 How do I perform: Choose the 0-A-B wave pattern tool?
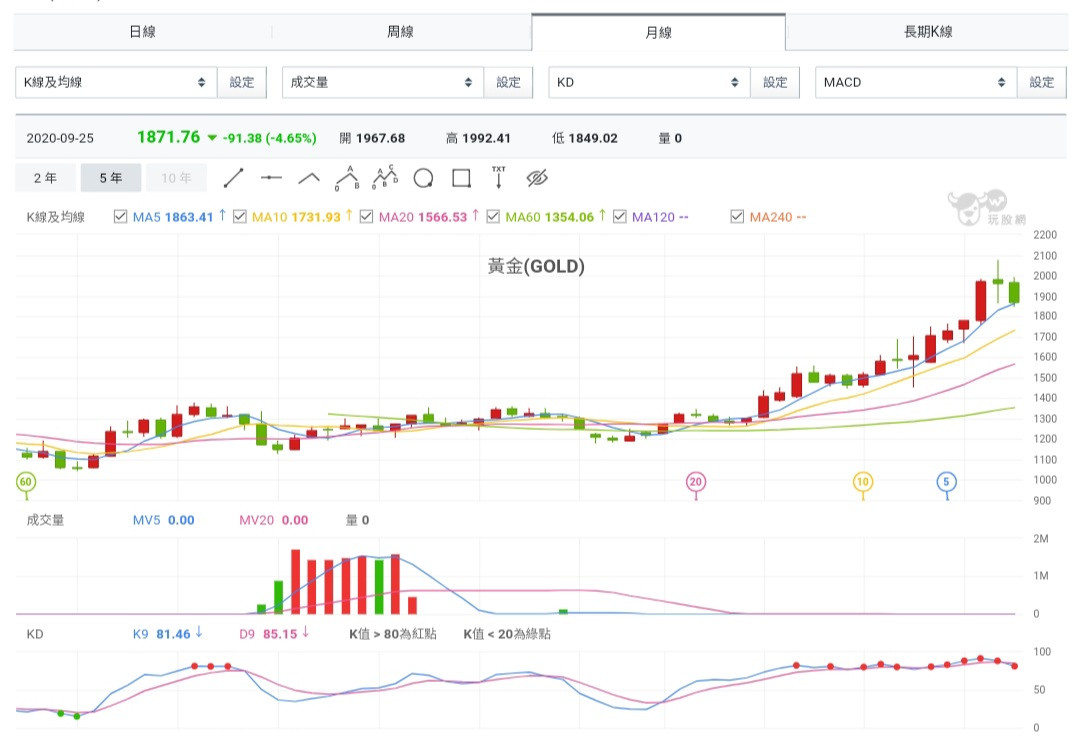pyautogui.click(x=347, y=178)
